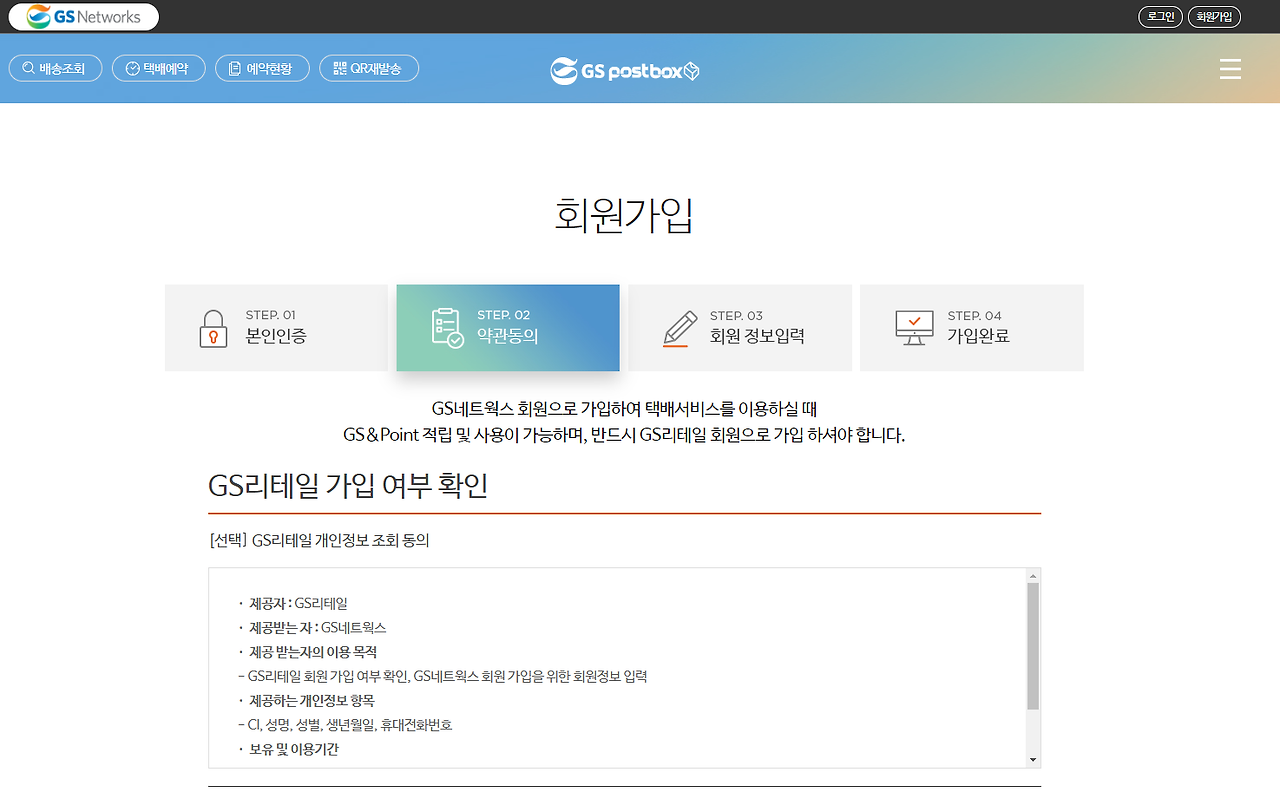Select STEP 04 가입완료 tab
The height and width of the screenshot is (805, 1280).
click(972, 328)
